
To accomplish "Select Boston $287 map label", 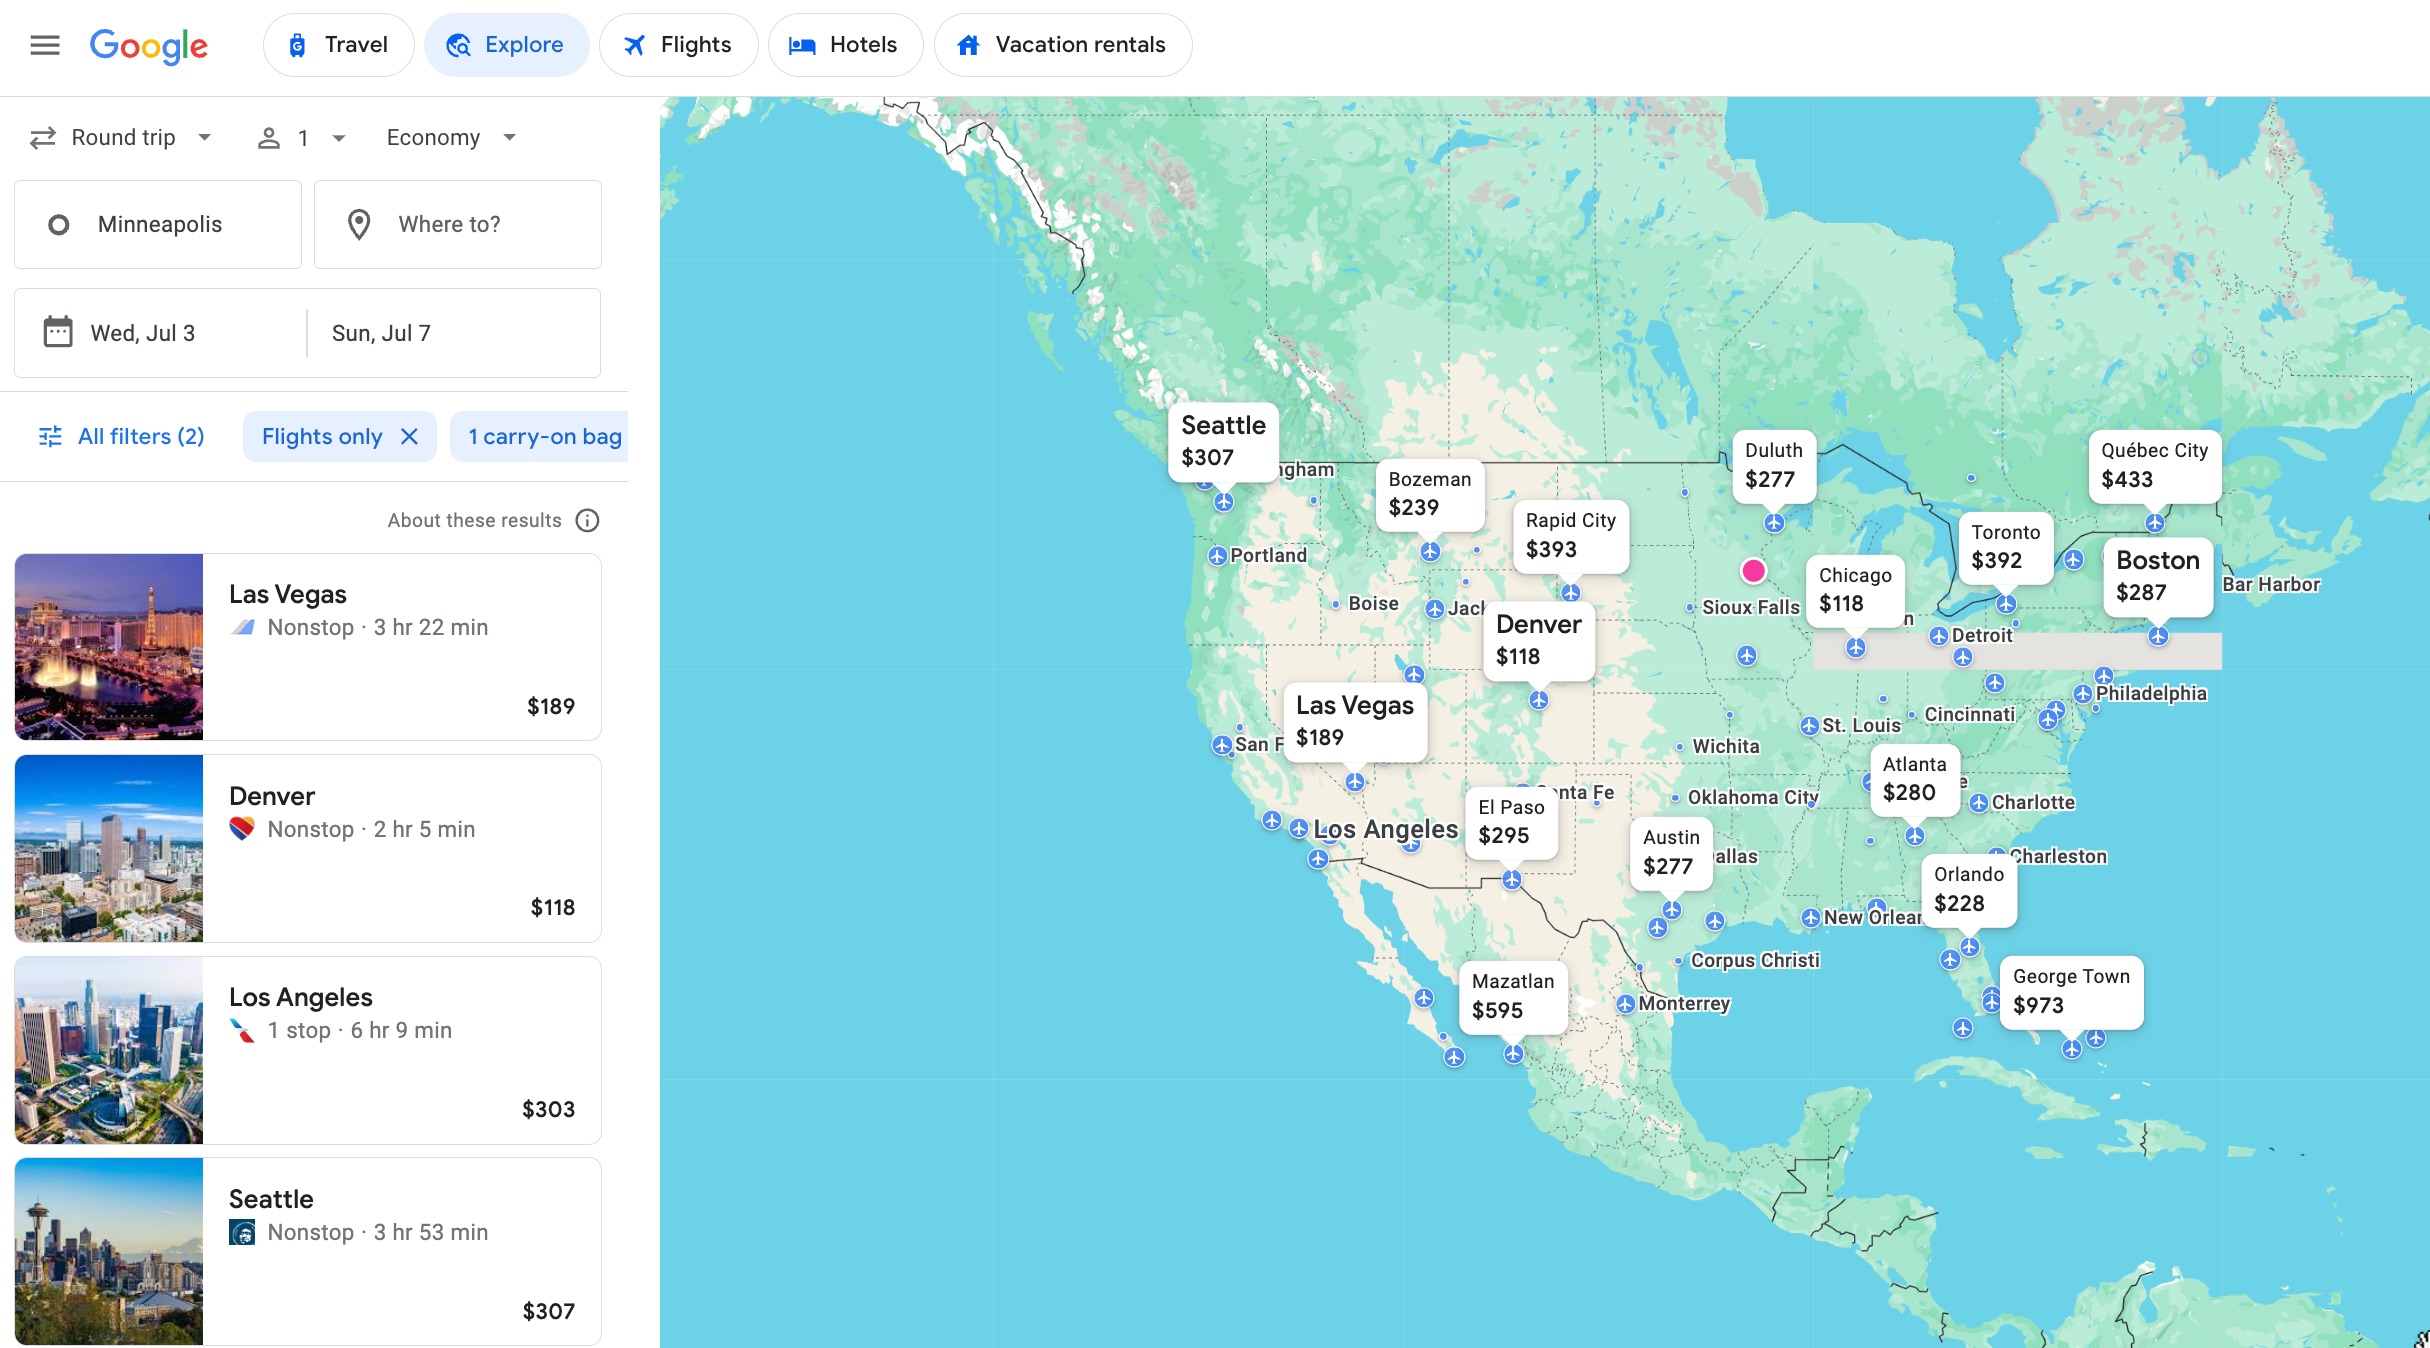I will (2158, 576).
